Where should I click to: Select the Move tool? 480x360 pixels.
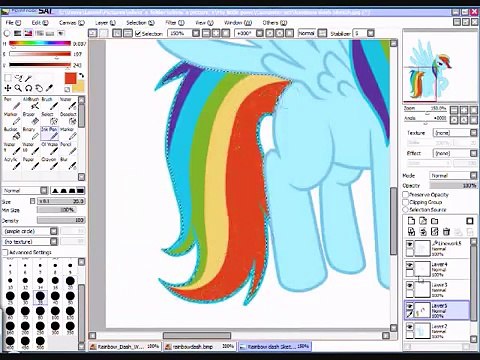pyautogui.click(x=7, y=88)
